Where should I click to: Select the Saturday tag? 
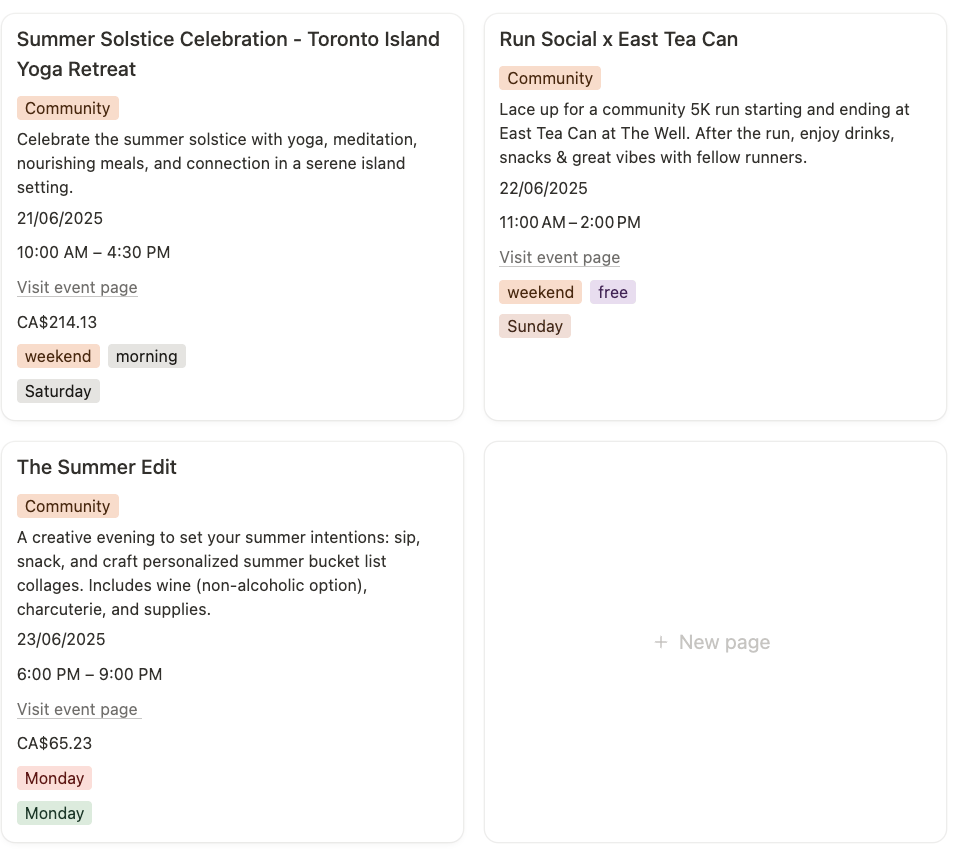(58, 391)
